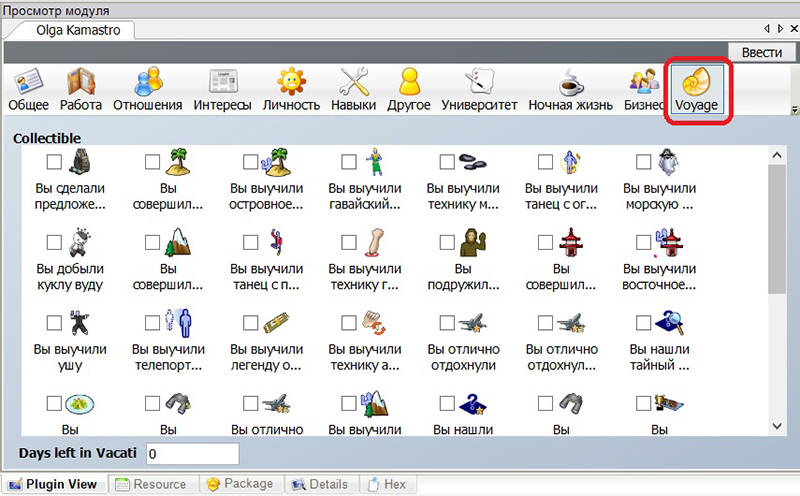Image resolution: width=800 pixels, height=496 pixels.
Task: Open the Ночная жизнь coffee cup icon
Action: 571,82
